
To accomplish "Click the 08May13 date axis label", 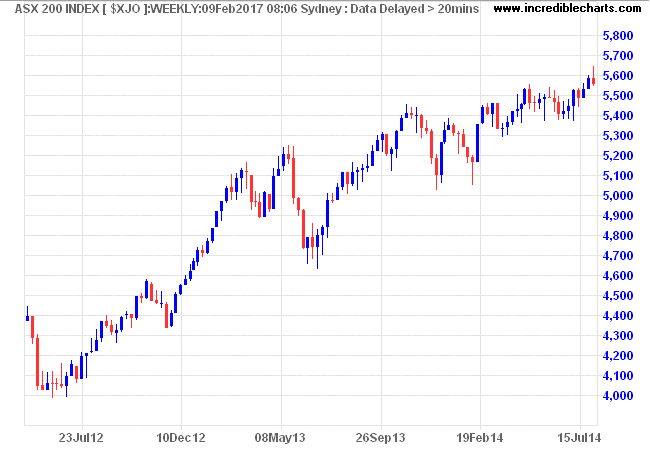I will point(280,438).
